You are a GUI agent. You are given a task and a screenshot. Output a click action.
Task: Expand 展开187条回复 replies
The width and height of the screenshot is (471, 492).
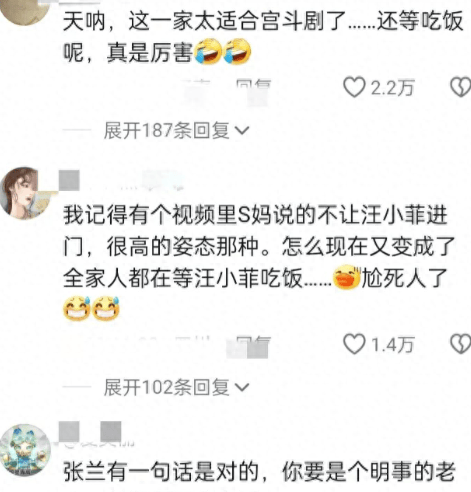point(176,130)
